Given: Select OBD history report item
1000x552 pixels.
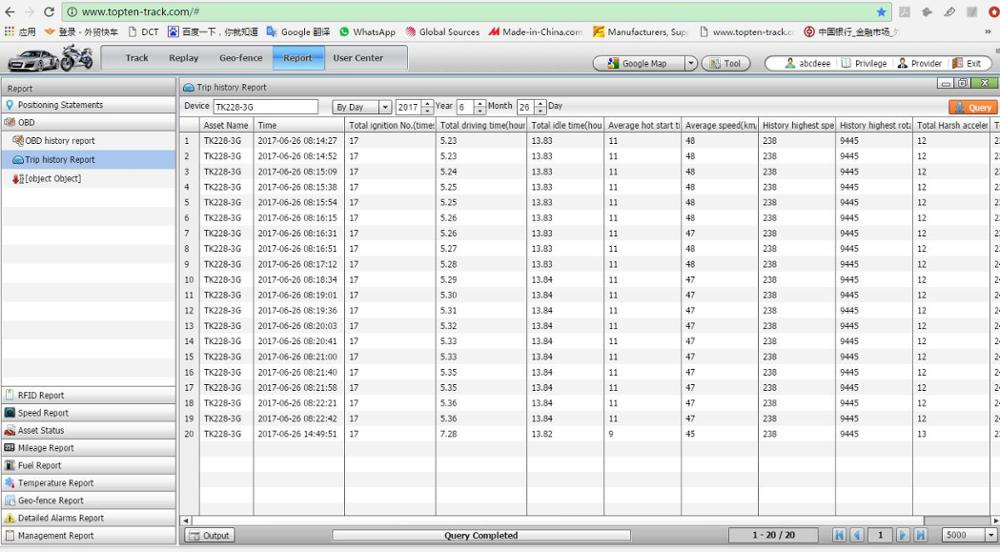Looking at the screenshot, I should pyautogui.click(x=59, y=140).
